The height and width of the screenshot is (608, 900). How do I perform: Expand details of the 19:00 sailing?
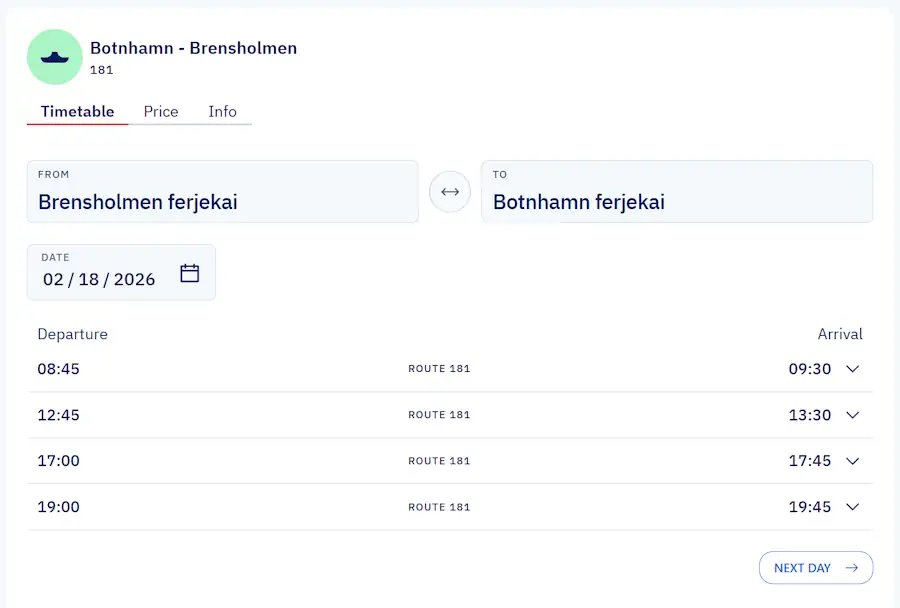[x=851, y=506]
